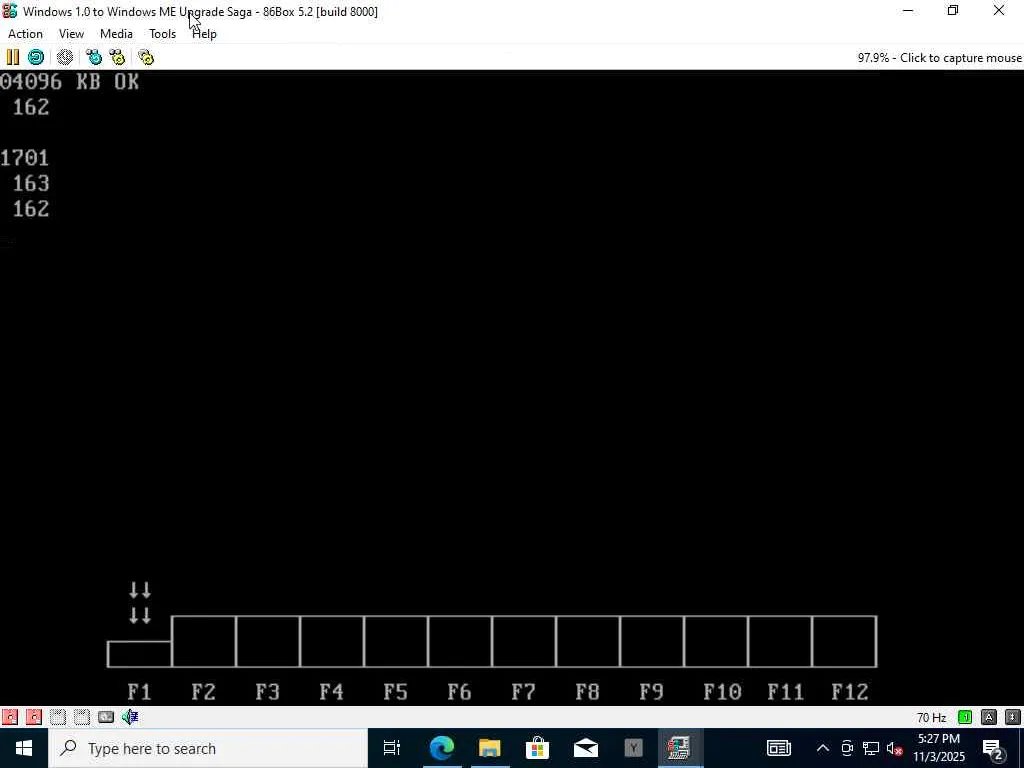Click the F8 key label
This screenshot has height=768, width=1024.
tap(587, 692)
